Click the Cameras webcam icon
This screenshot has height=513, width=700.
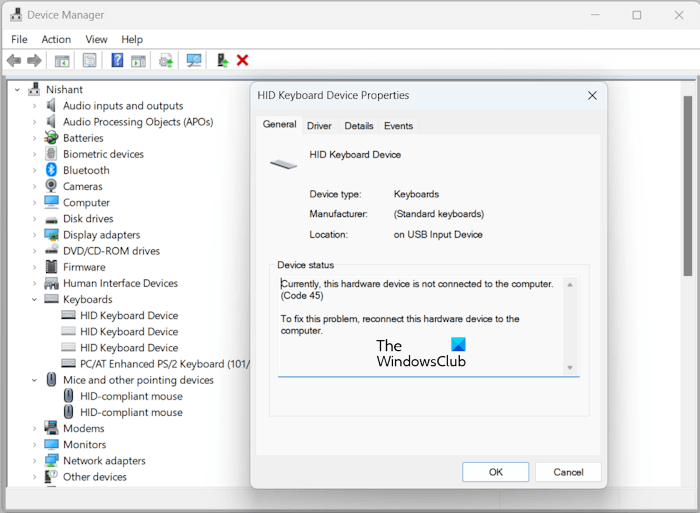51,186
